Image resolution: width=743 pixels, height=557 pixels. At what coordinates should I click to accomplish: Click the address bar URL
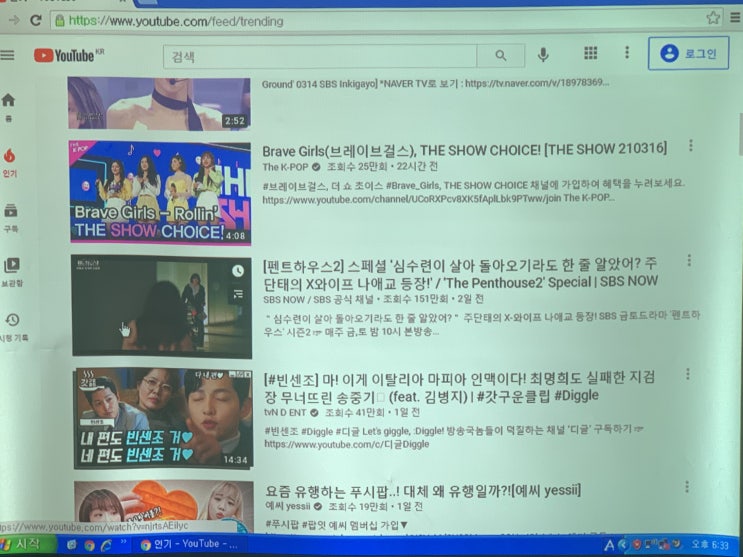(176, 21)
